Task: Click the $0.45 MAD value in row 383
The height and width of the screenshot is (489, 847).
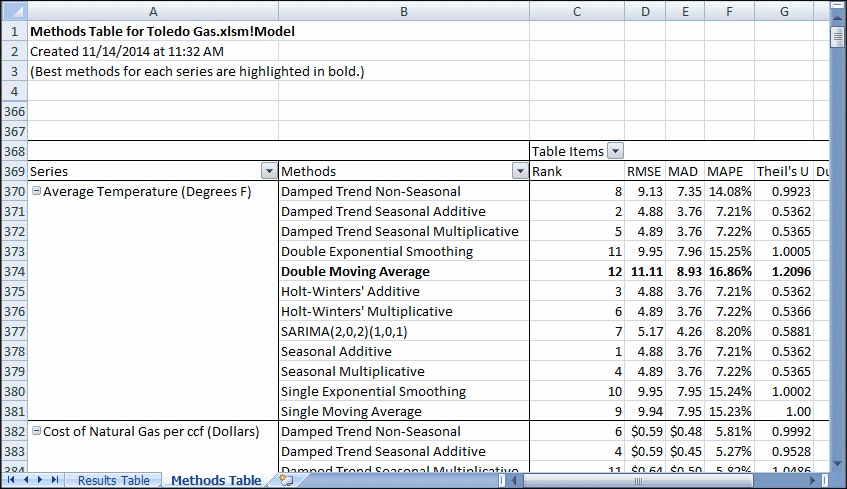Action: click(x=685, y=451)
